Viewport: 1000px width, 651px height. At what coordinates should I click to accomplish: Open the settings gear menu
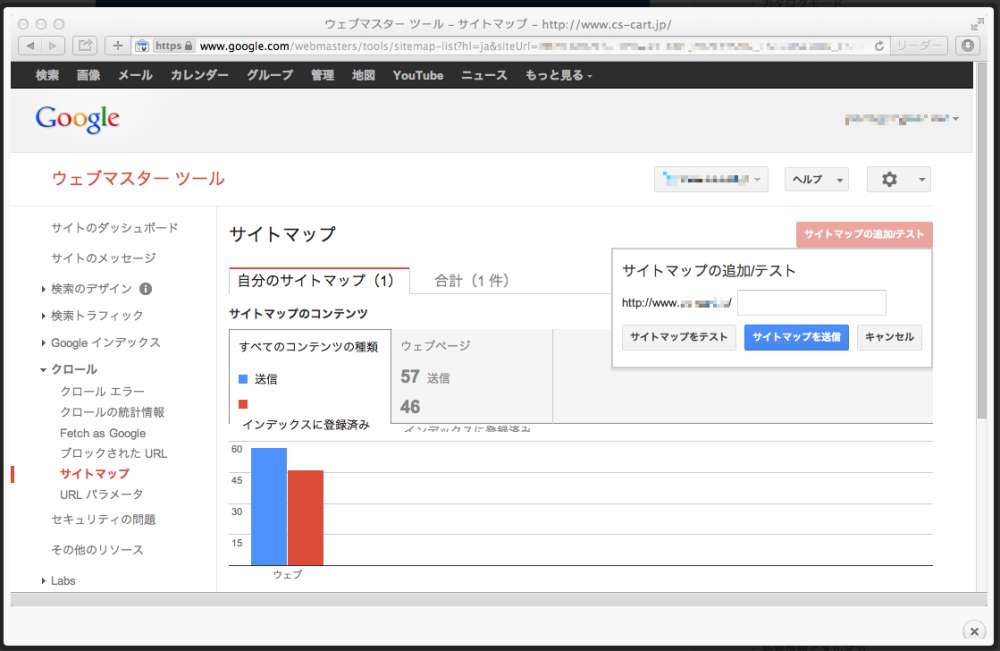tap(898, 179)
